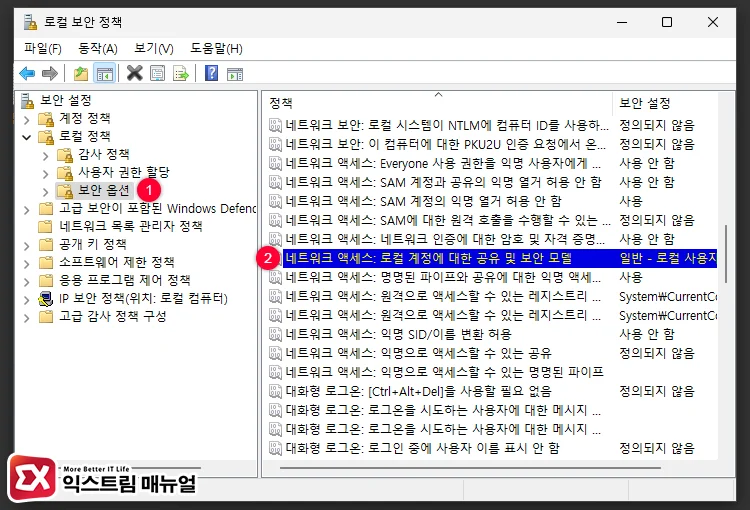Select policy 익명으로 액세스할 수 있는 공유
Viewport: 750px width, 510px height.
pos(493,353)
